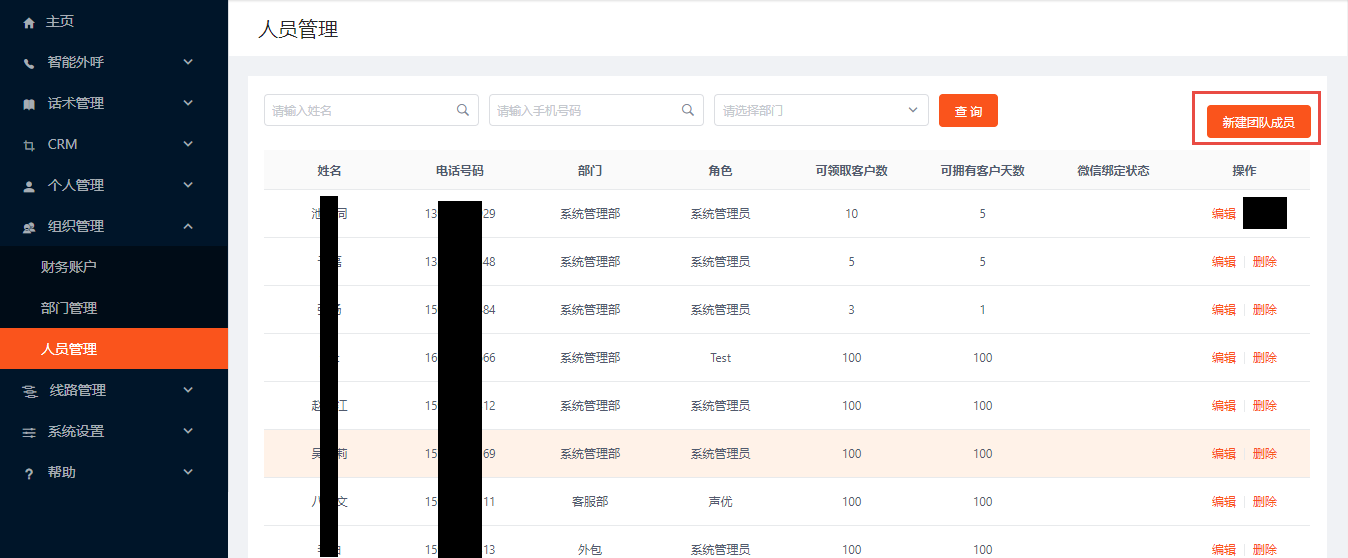Click the Test role cell
1348x558 pixels.
click(720, 358)
